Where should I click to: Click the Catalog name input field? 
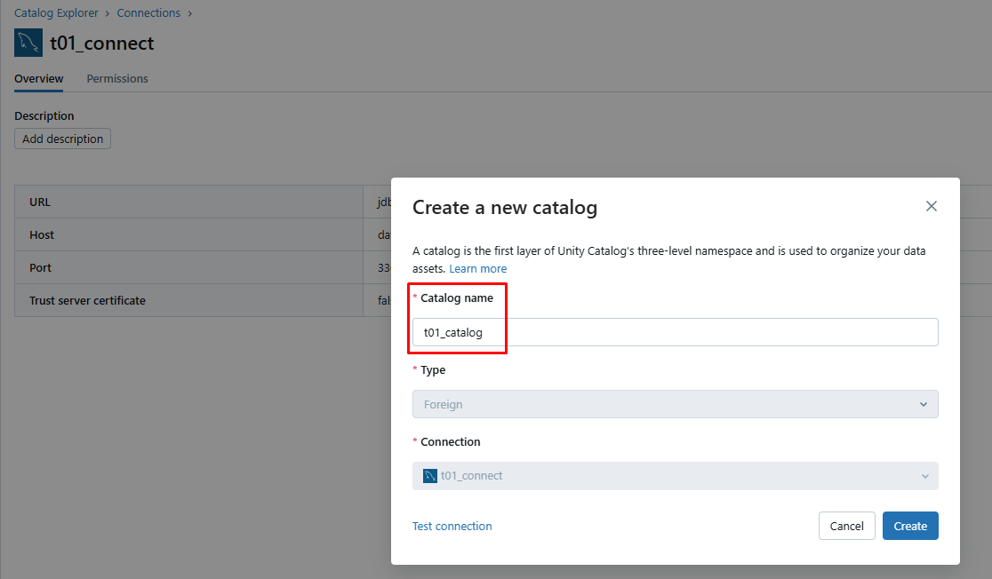coord(675,333)
